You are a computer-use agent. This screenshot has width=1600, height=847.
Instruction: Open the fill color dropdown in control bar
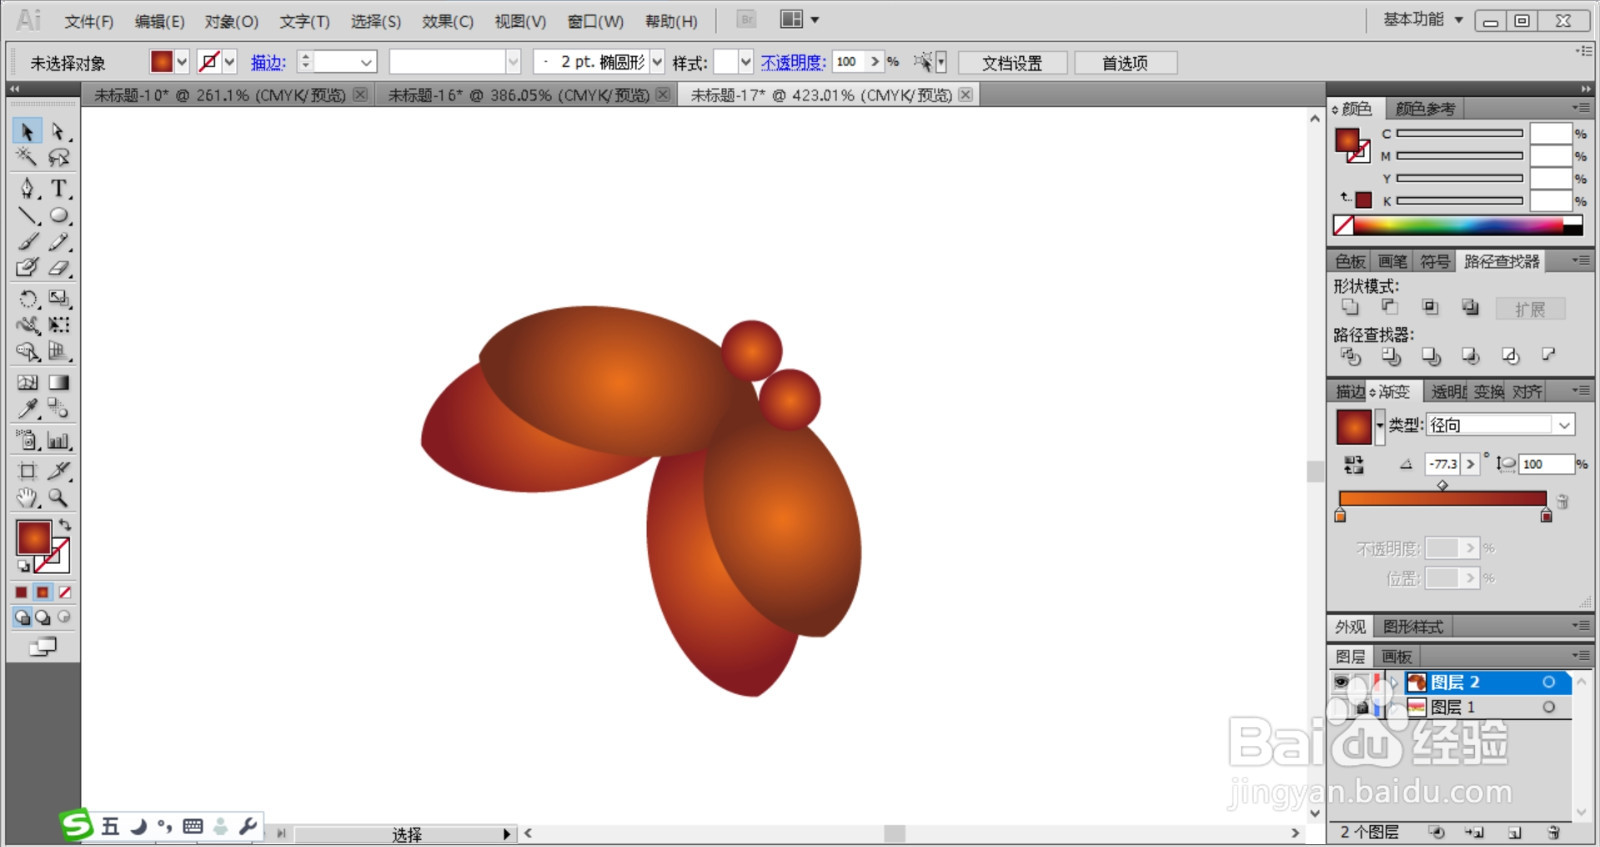pyautogui.click(x=181, y=62)
